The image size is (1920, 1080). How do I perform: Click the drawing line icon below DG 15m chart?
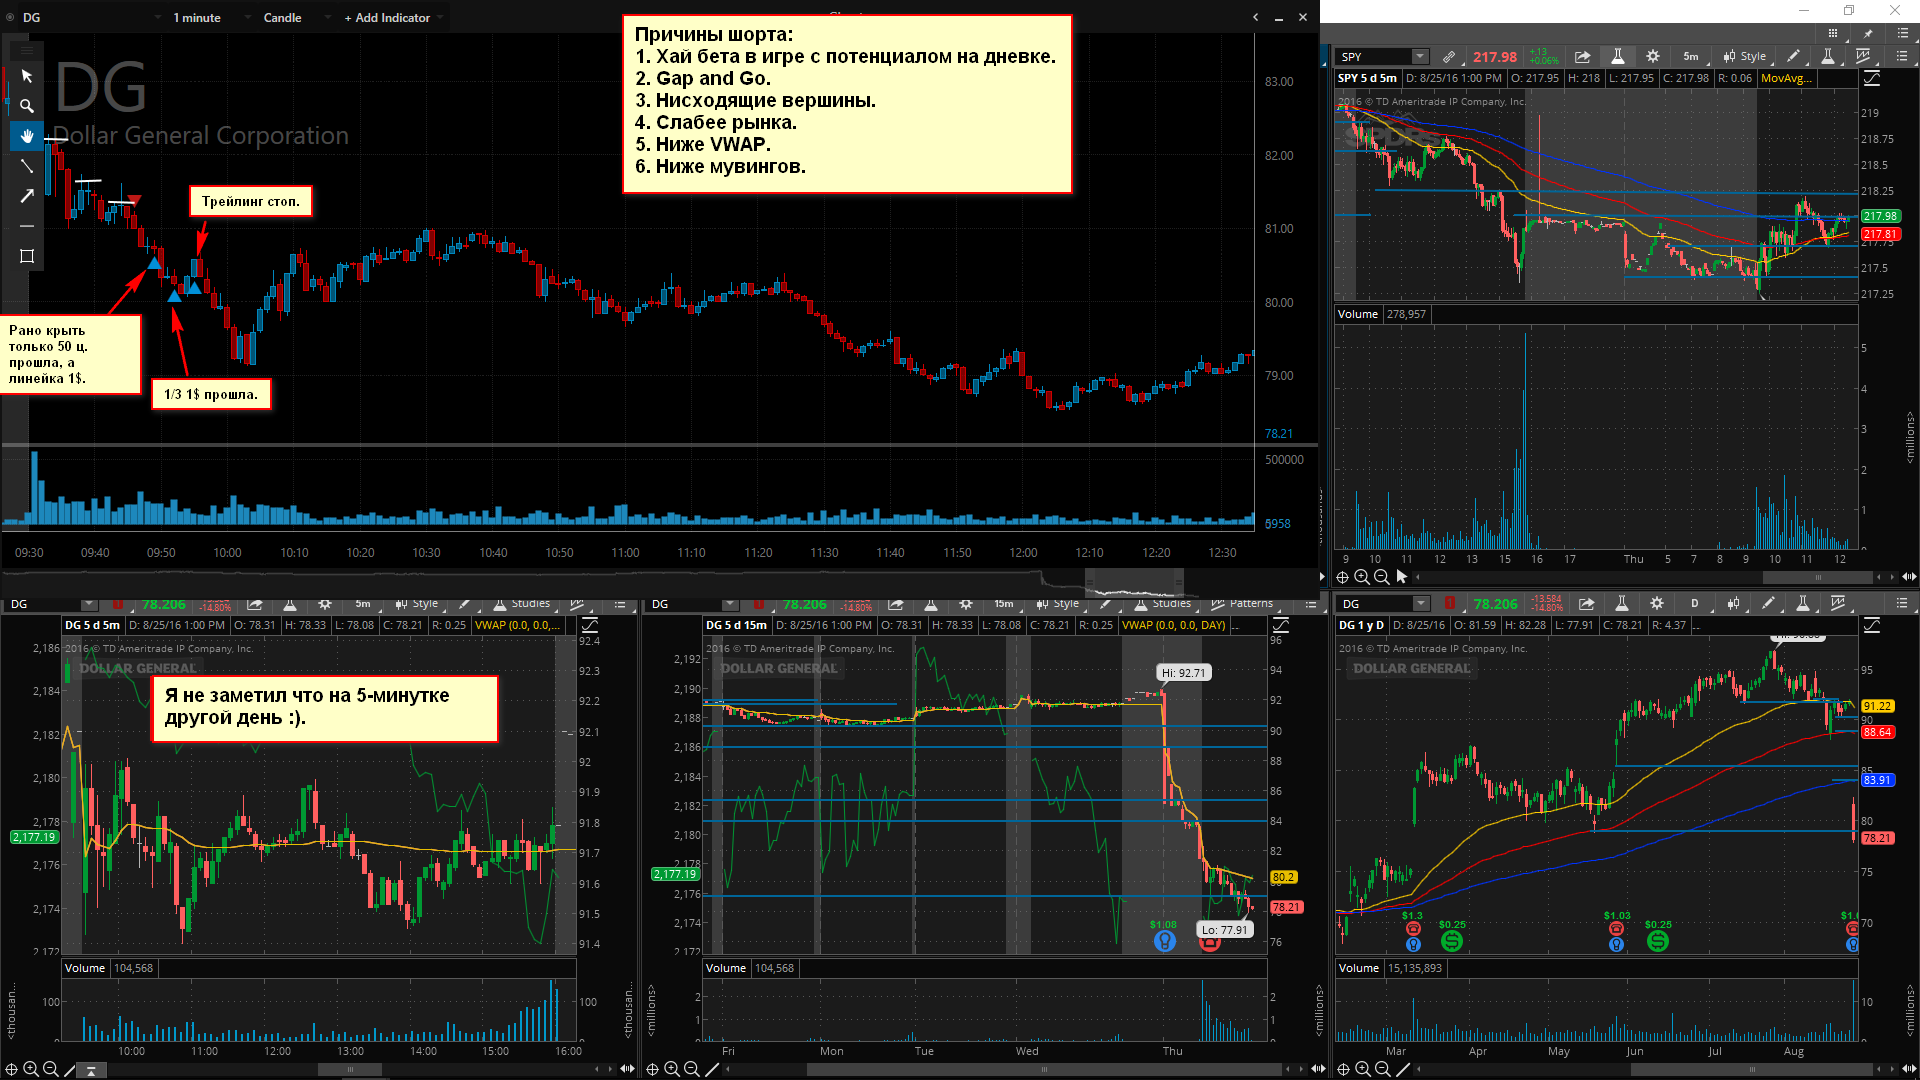(712, 1069)
